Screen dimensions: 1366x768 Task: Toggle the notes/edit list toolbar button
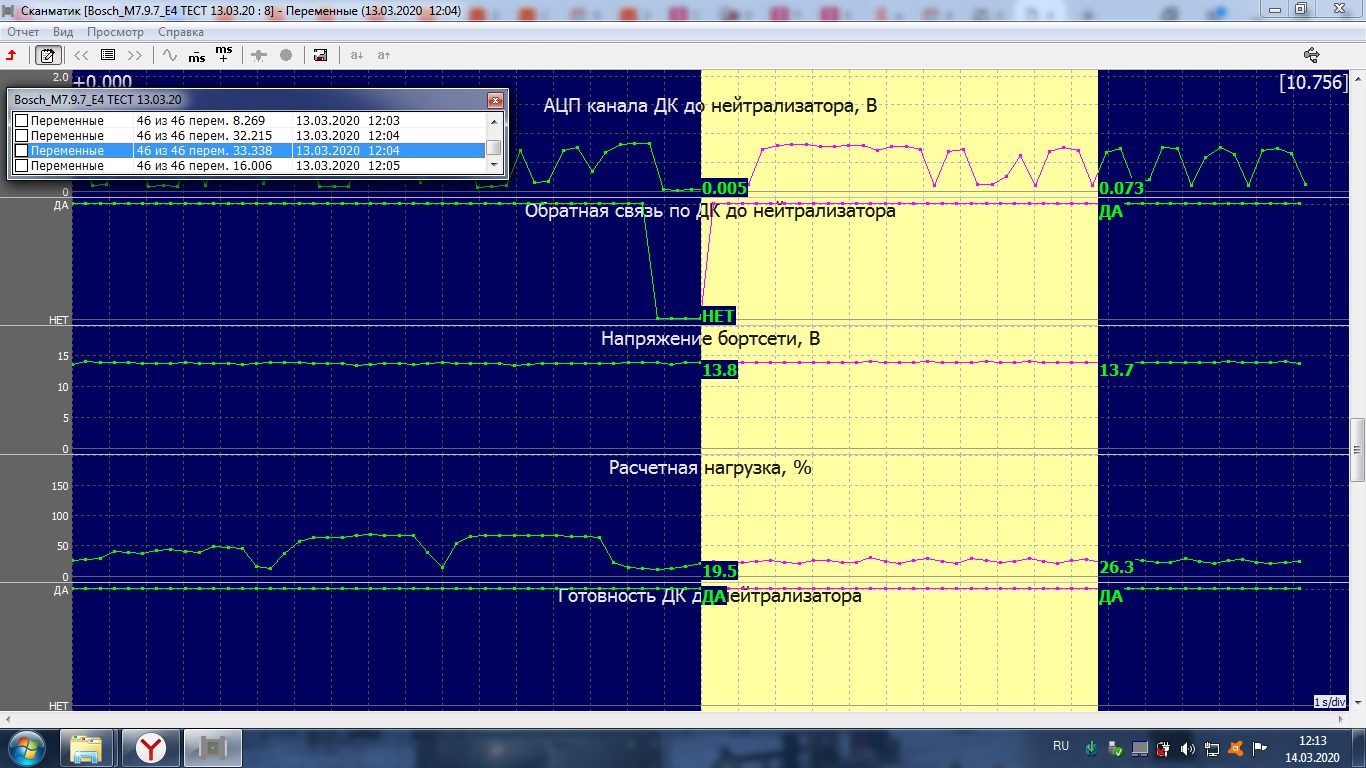[x=46, y=55]
